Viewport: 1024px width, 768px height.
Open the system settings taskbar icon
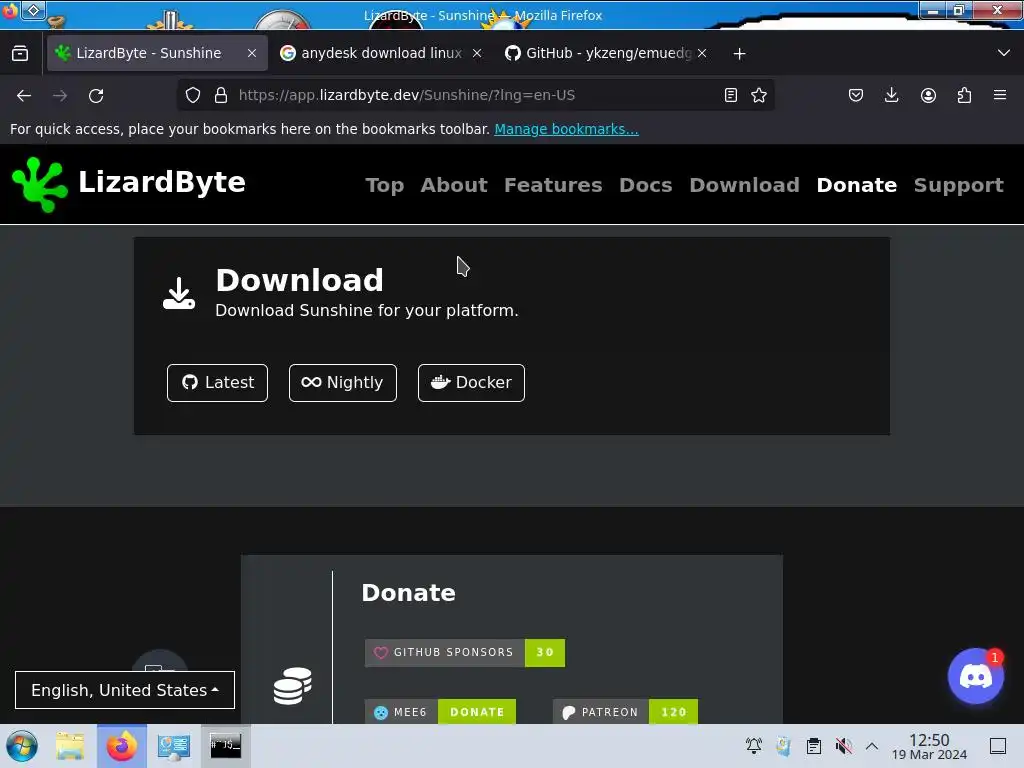pos(174,746)
